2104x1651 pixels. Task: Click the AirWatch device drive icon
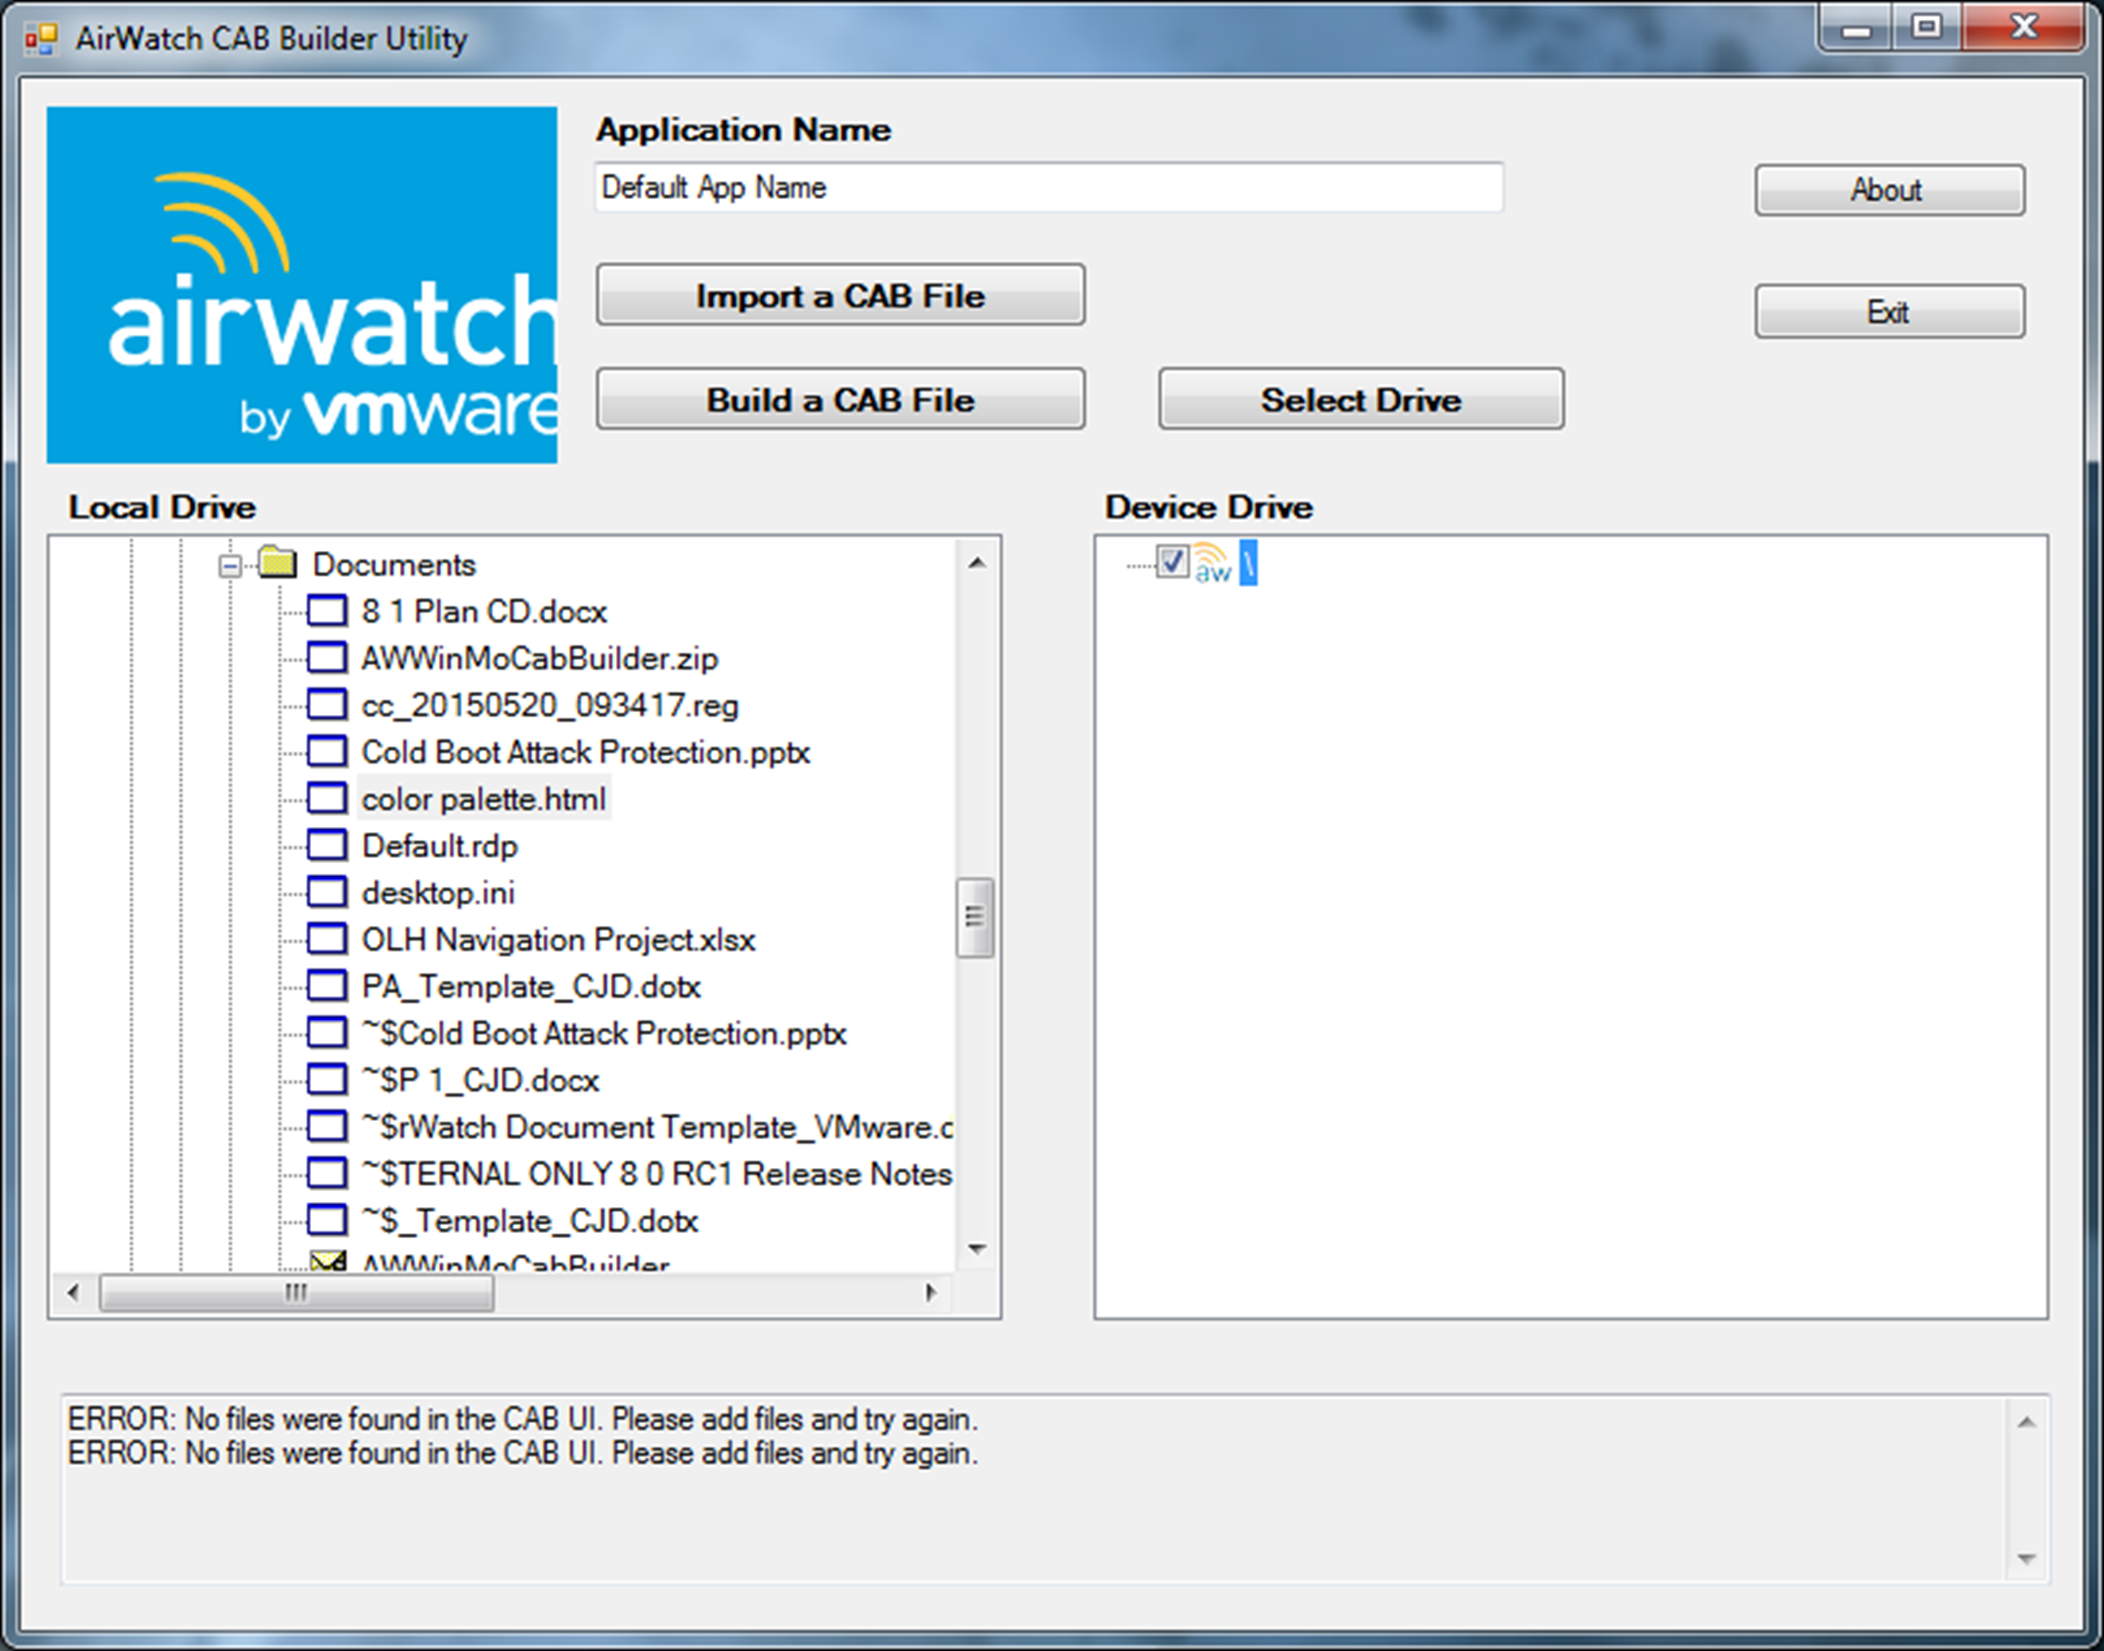coord(1194,562)
